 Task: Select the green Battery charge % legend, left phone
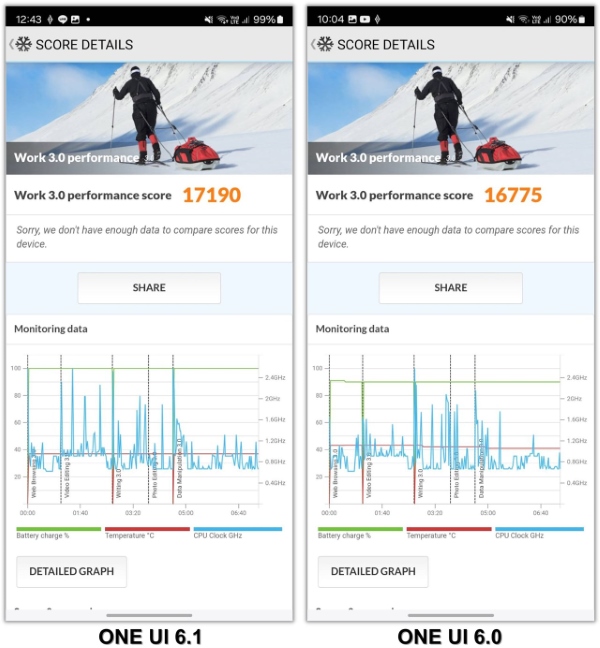(58, 531)
